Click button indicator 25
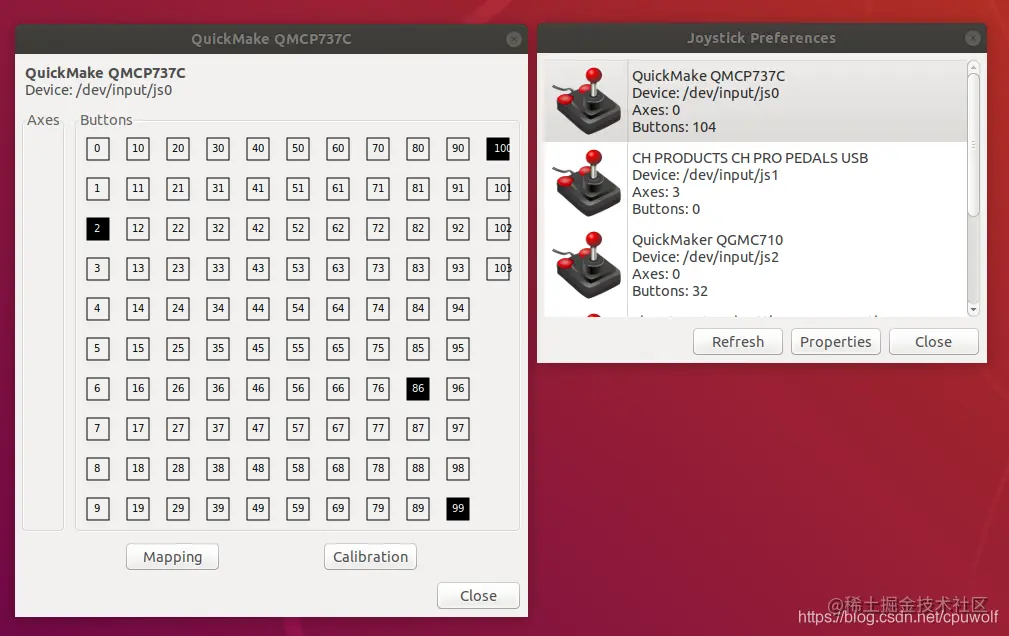Image resolution: width=1009 pixels, height=636 pixels. pos(178,349)
